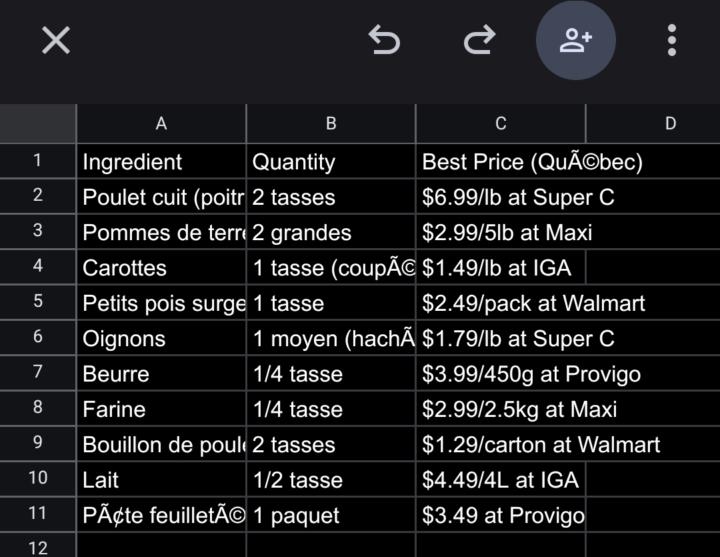
Task: Click the '$4.49/4L at IGA' cell
Action: tap(500, 480)
